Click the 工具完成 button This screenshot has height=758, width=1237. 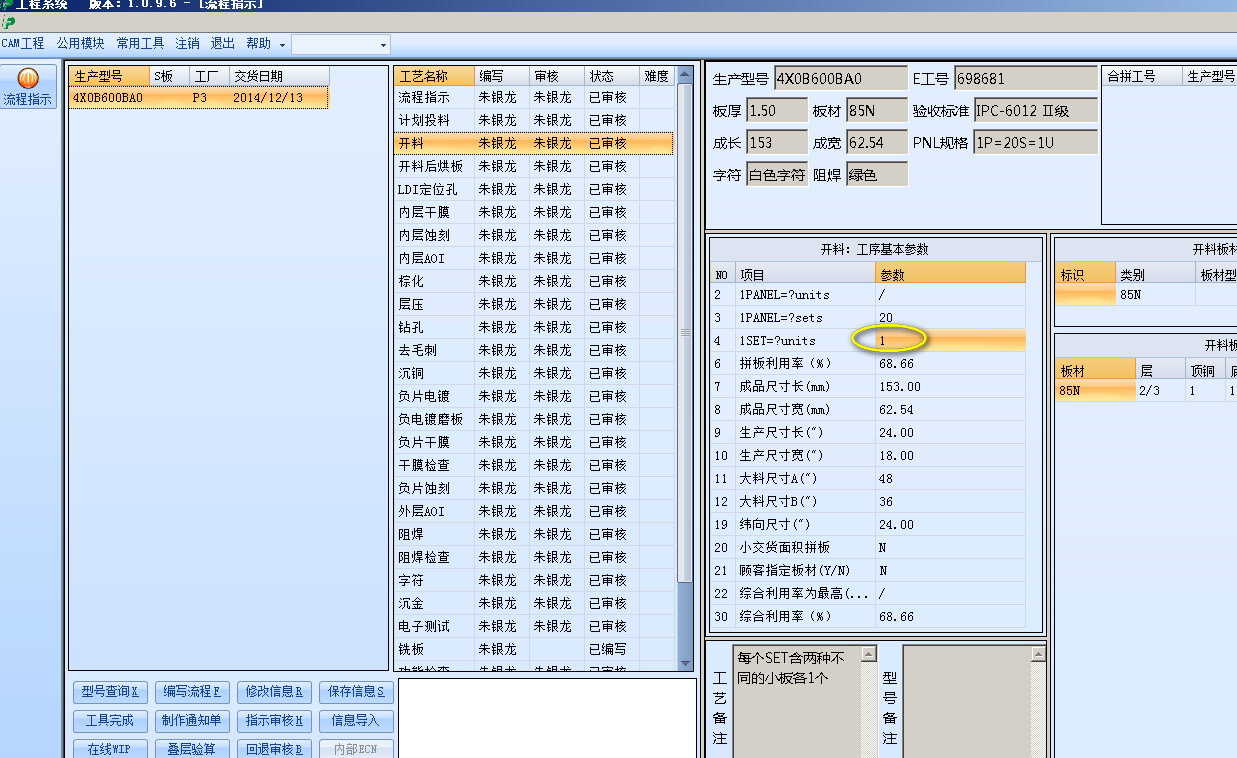pyautogui.click(x=110, y=721)
